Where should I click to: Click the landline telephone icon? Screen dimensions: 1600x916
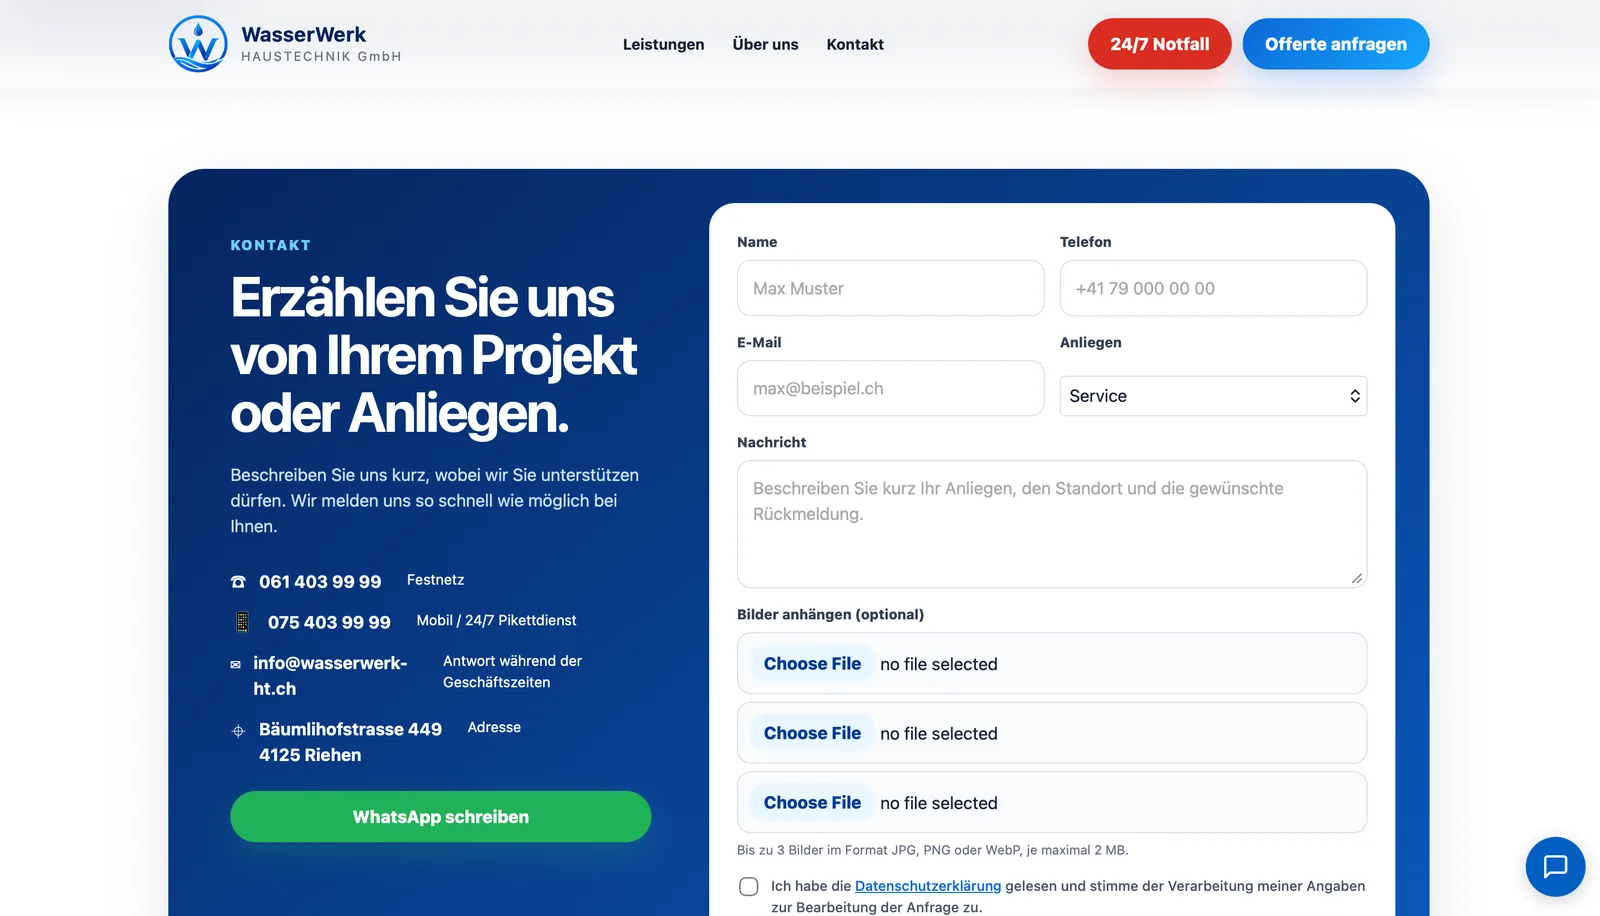[238, 582]
